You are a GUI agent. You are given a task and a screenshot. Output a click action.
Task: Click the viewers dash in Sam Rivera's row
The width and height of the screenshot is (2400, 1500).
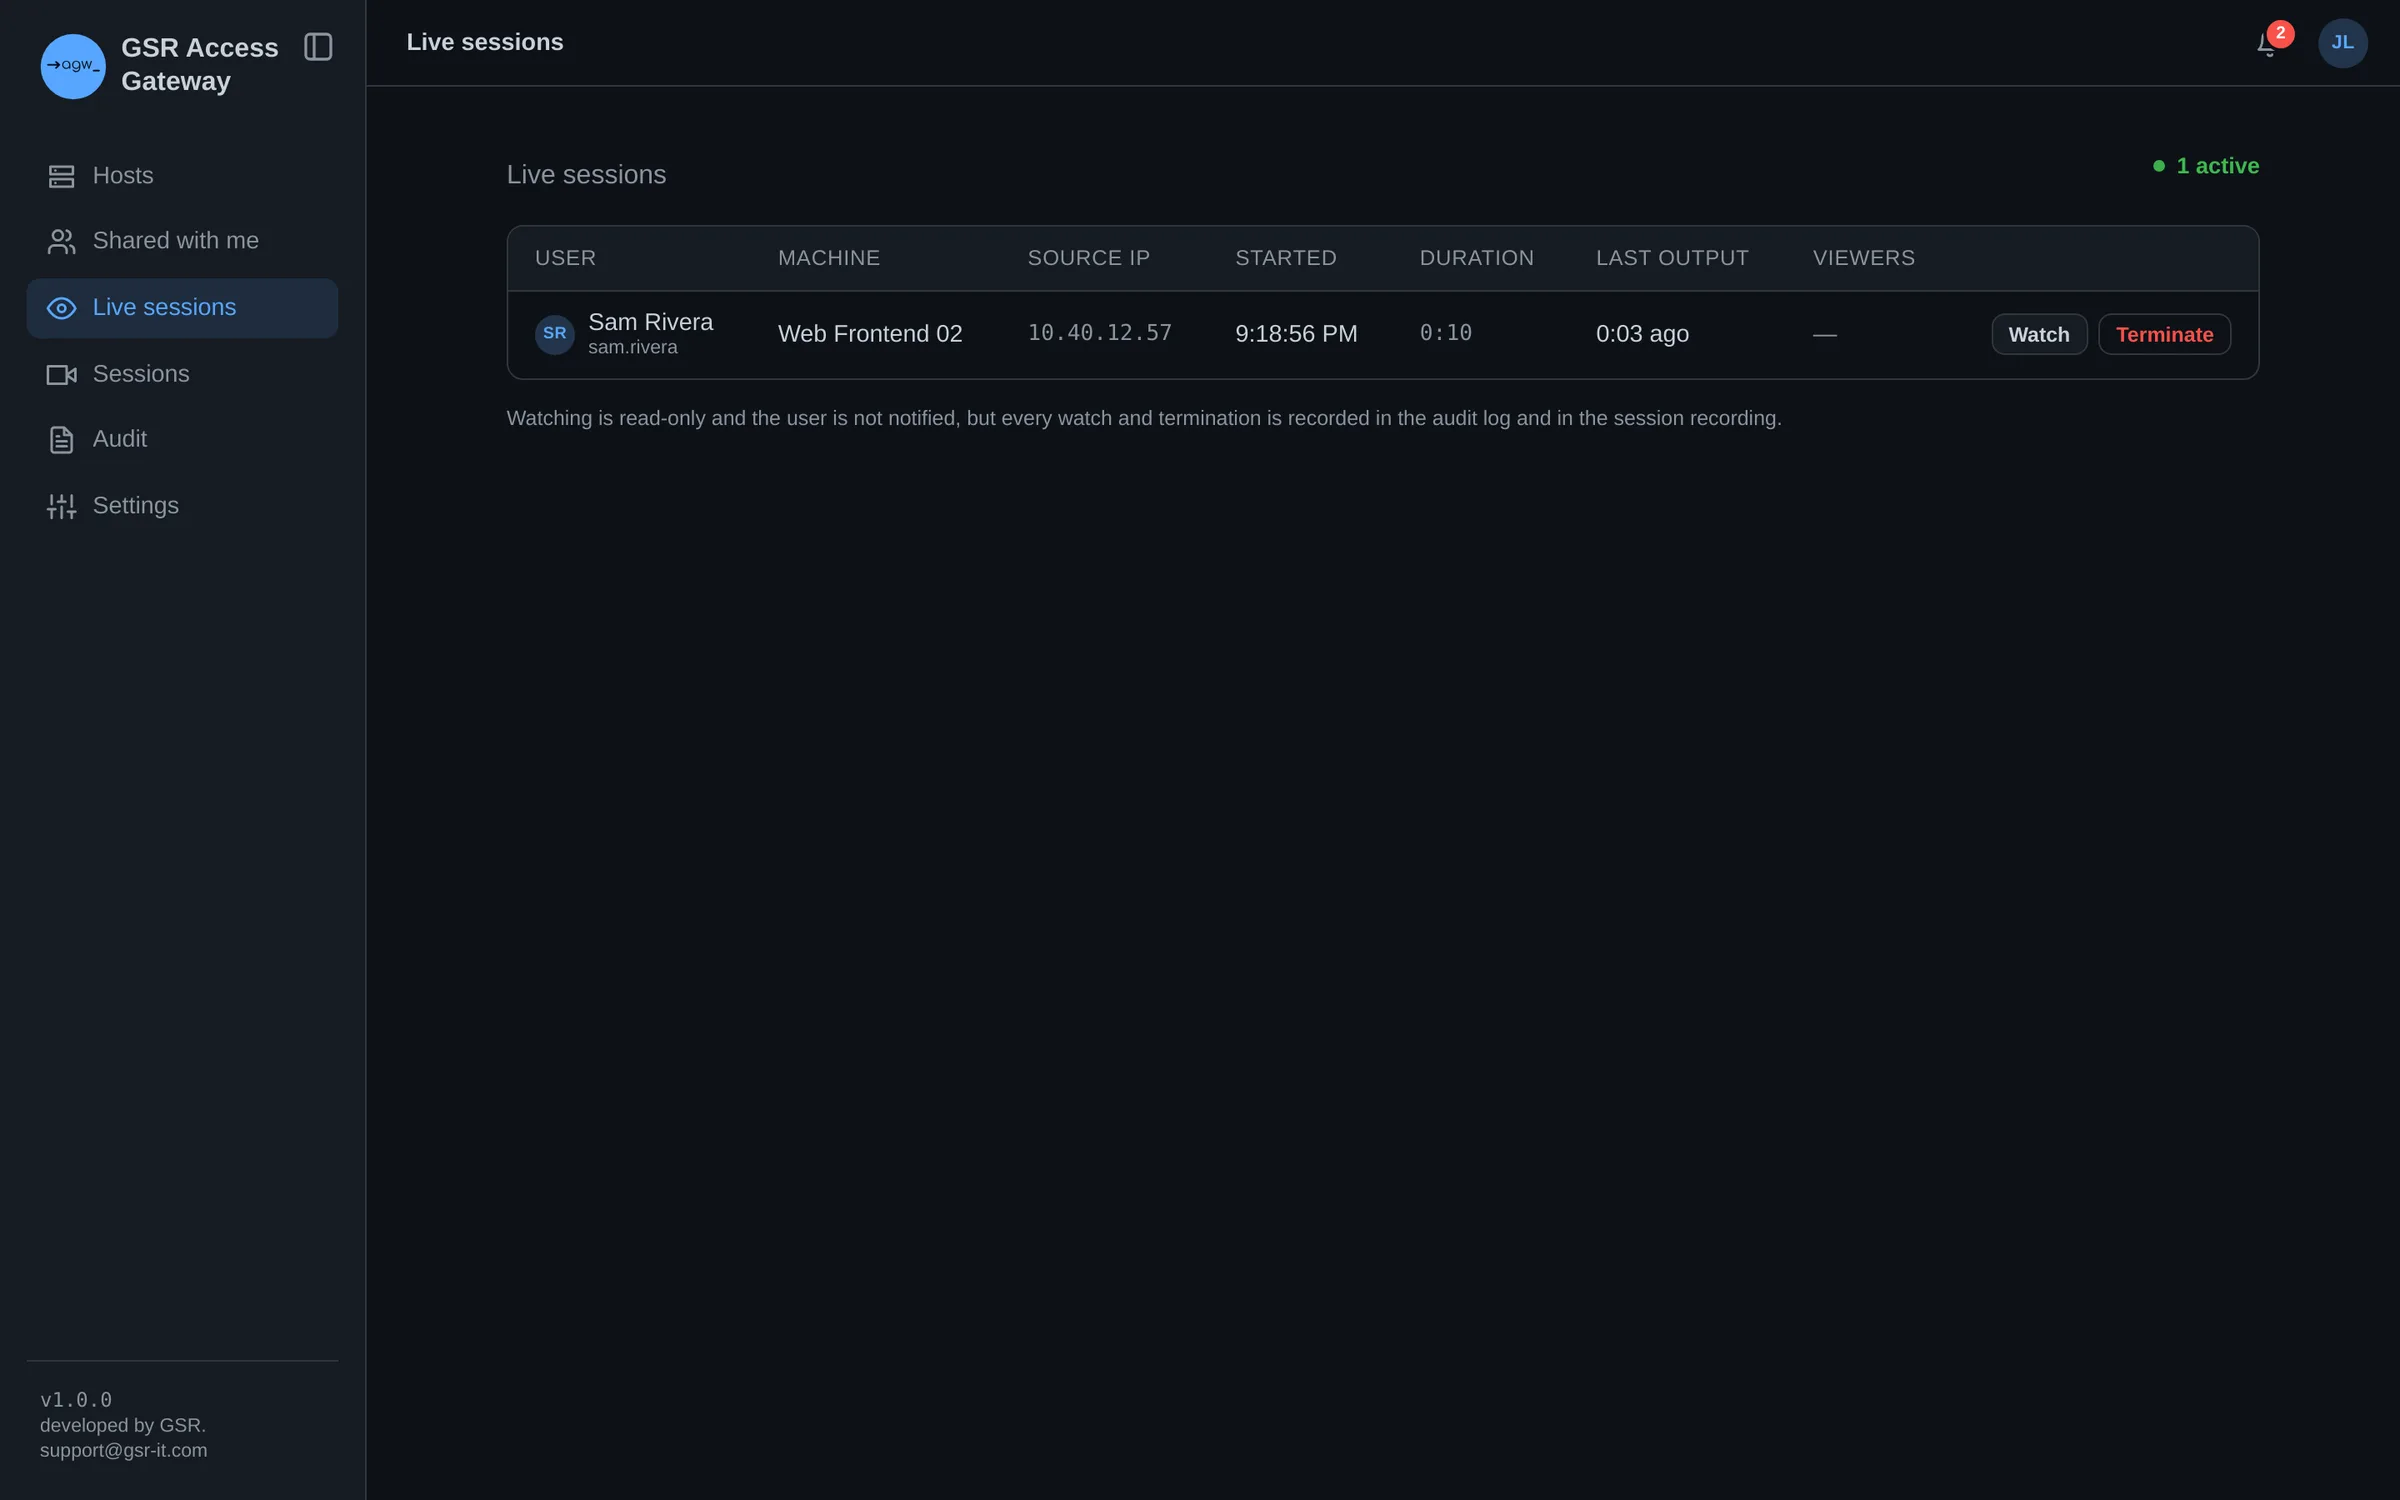pyautogui.click(x=1825, y=335)
